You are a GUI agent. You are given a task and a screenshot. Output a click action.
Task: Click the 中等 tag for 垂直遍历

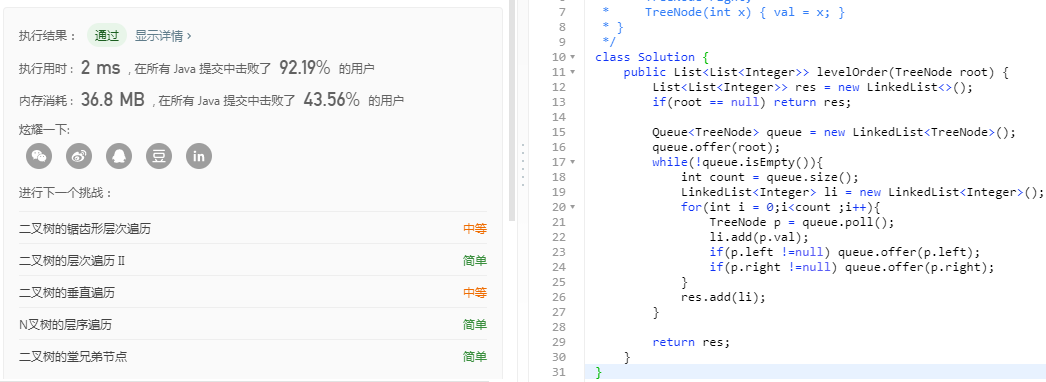coord(475,293)
